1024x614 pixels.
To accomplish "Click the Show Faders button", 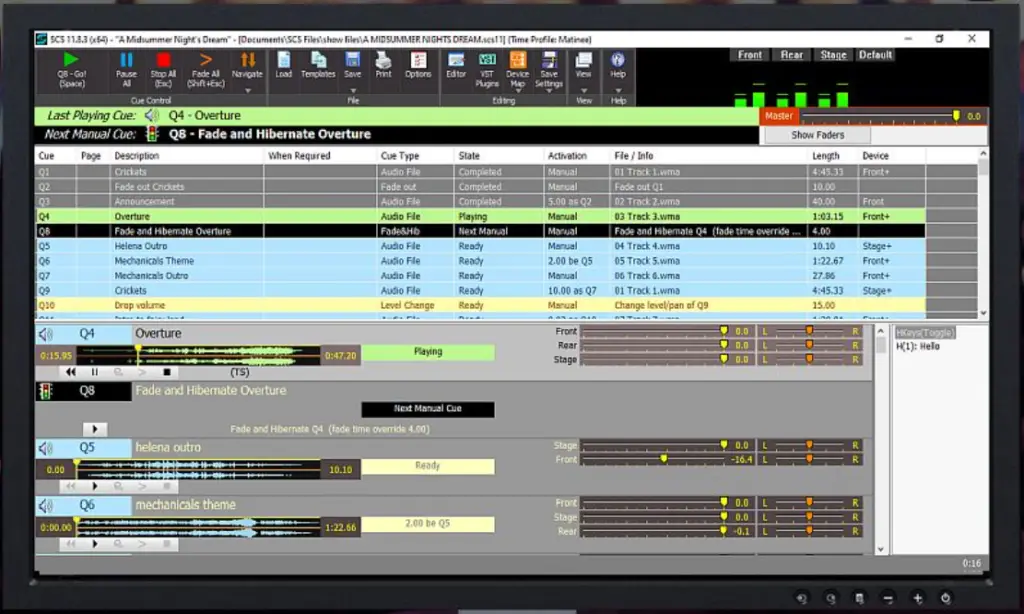I will click(817, 135).
